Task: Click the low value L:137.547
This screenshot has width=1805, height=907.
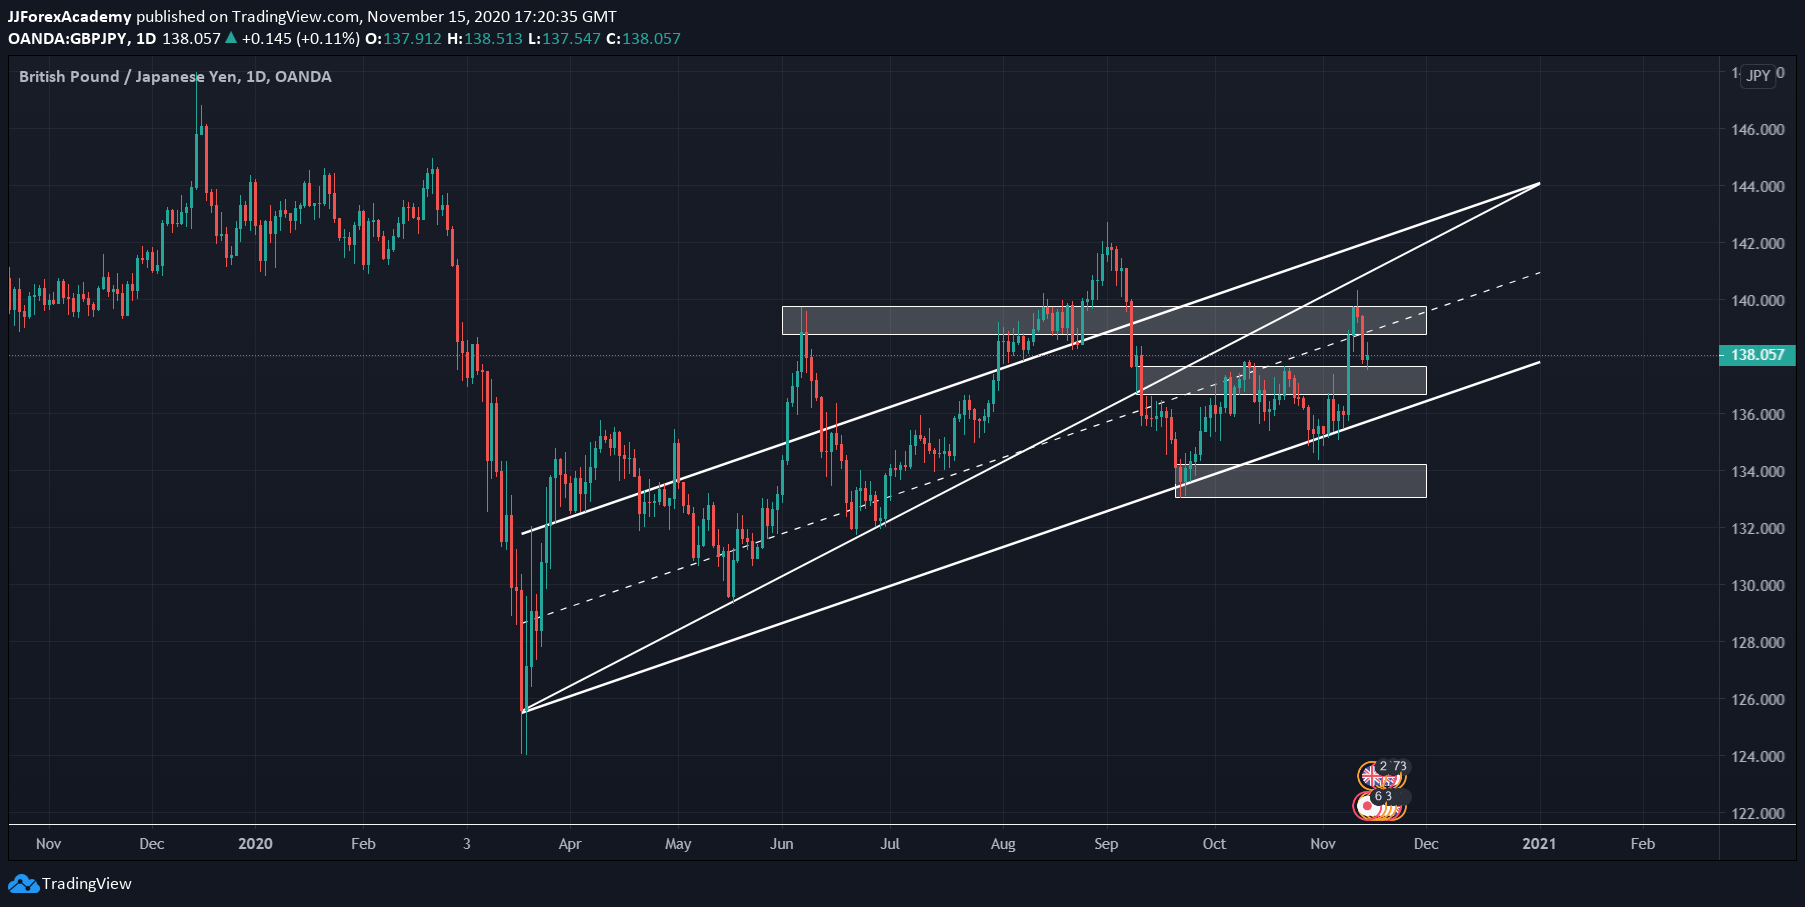Action: tap(564, 38)
